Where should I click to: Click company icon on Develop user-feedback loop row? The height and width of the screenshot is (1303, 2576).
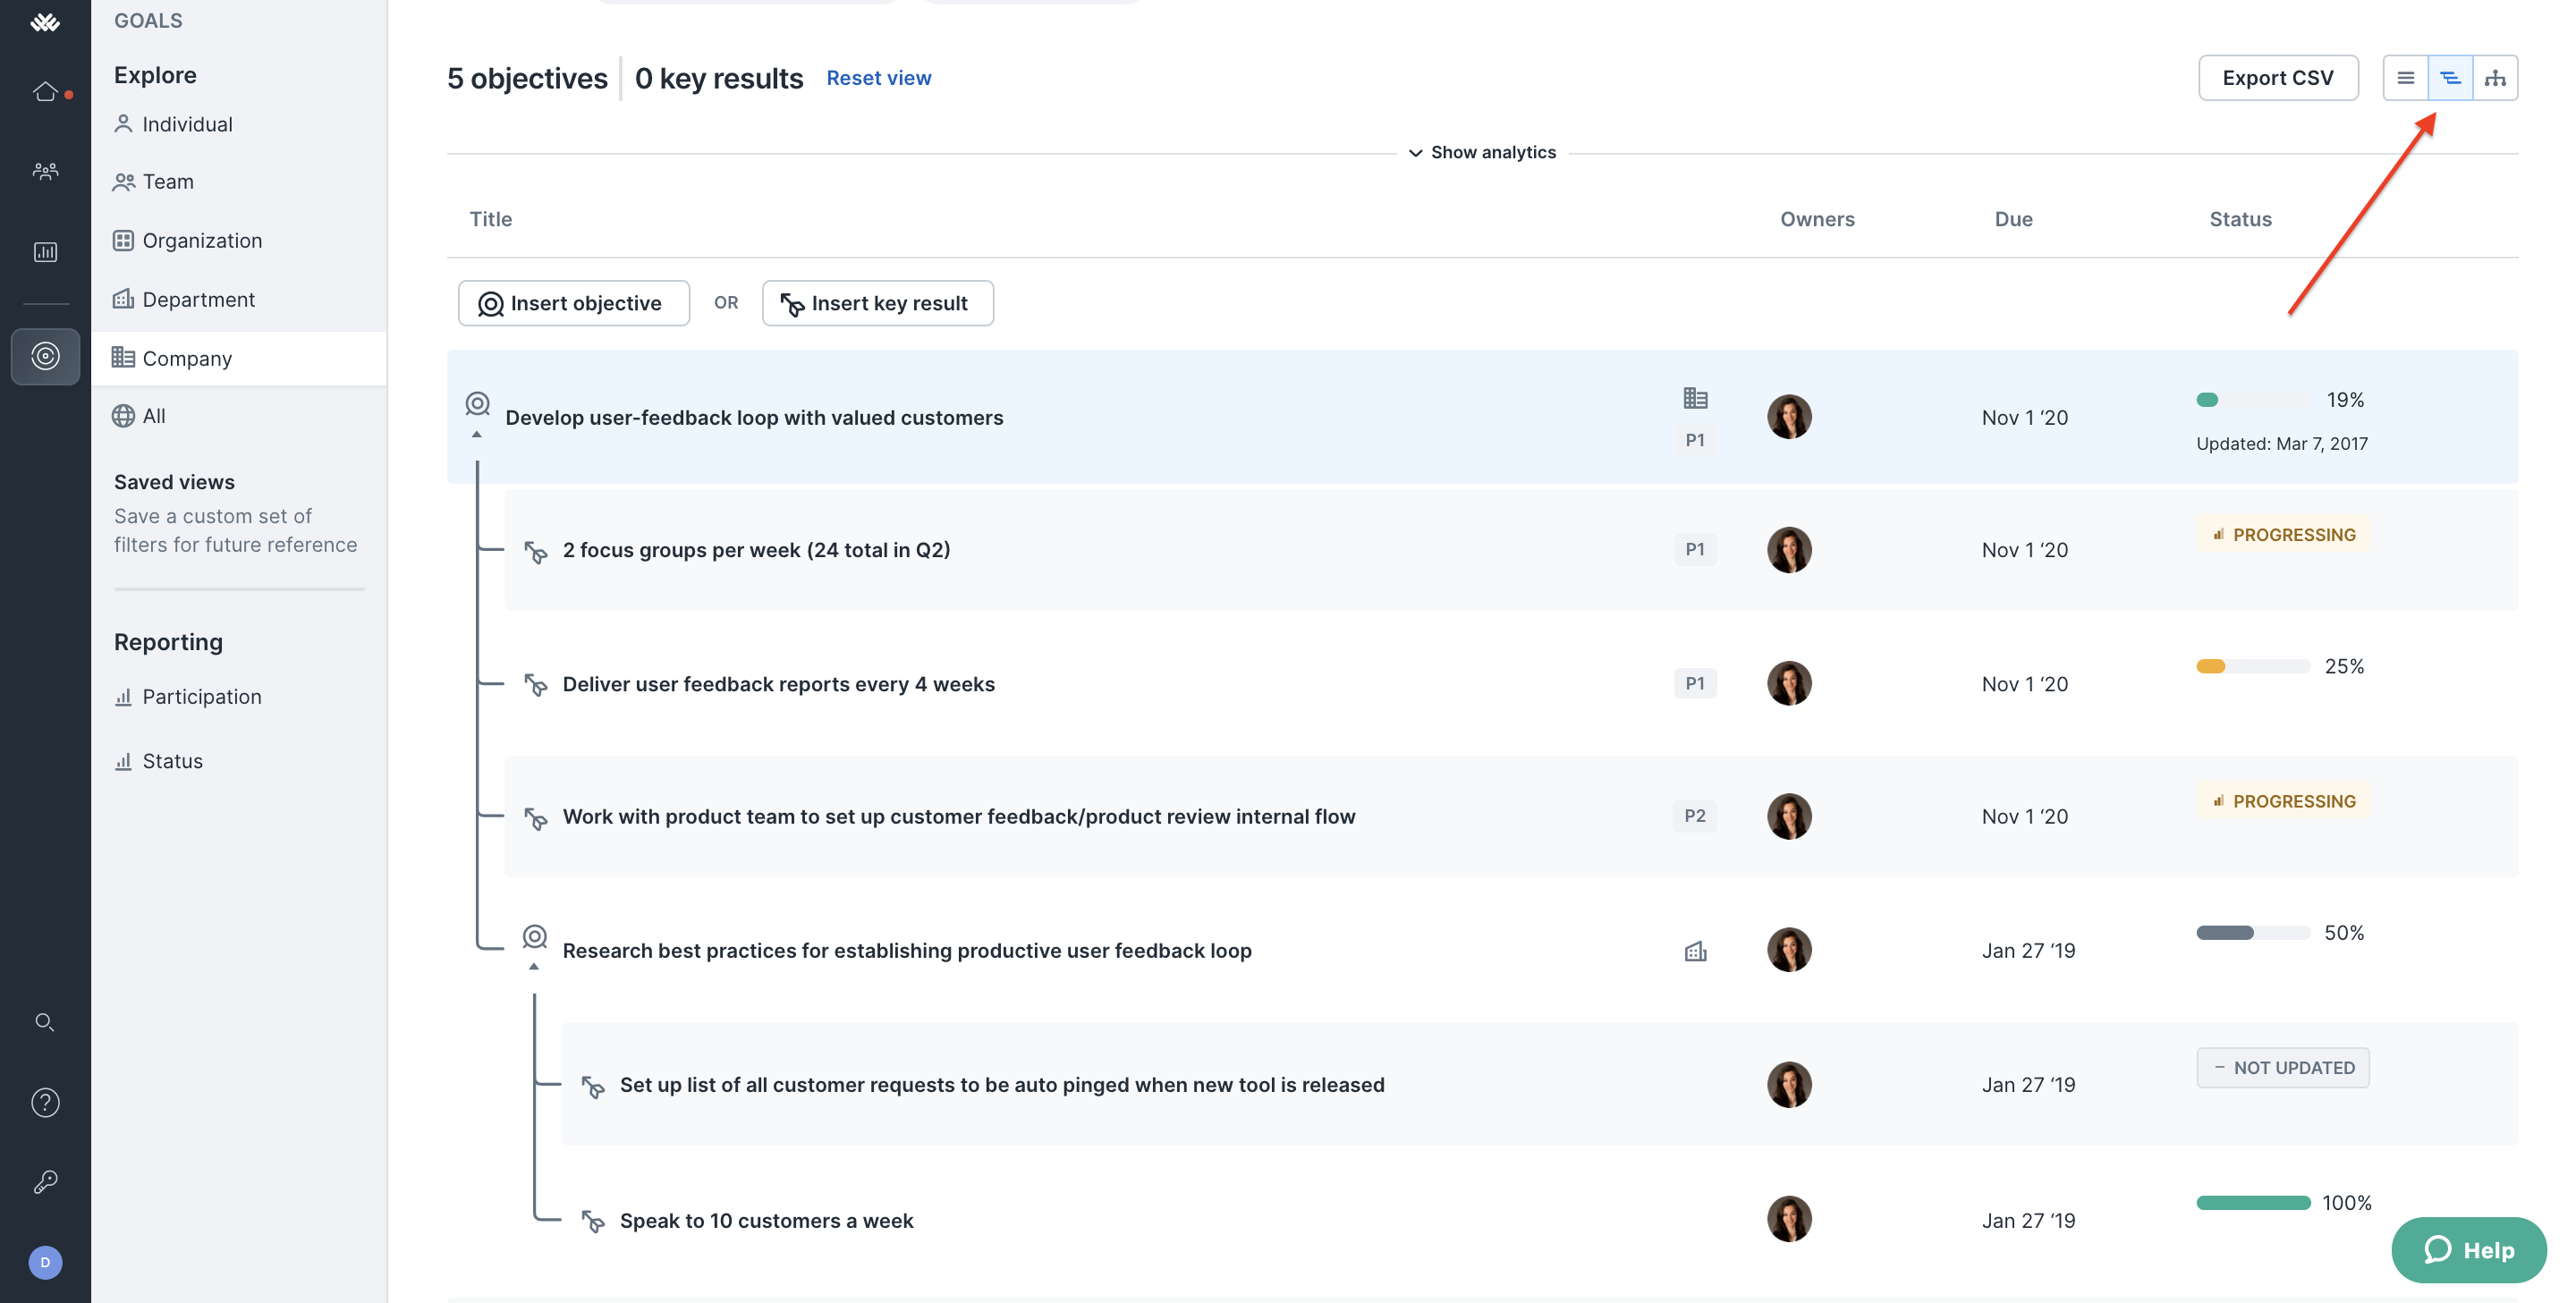click(1695, 398)
